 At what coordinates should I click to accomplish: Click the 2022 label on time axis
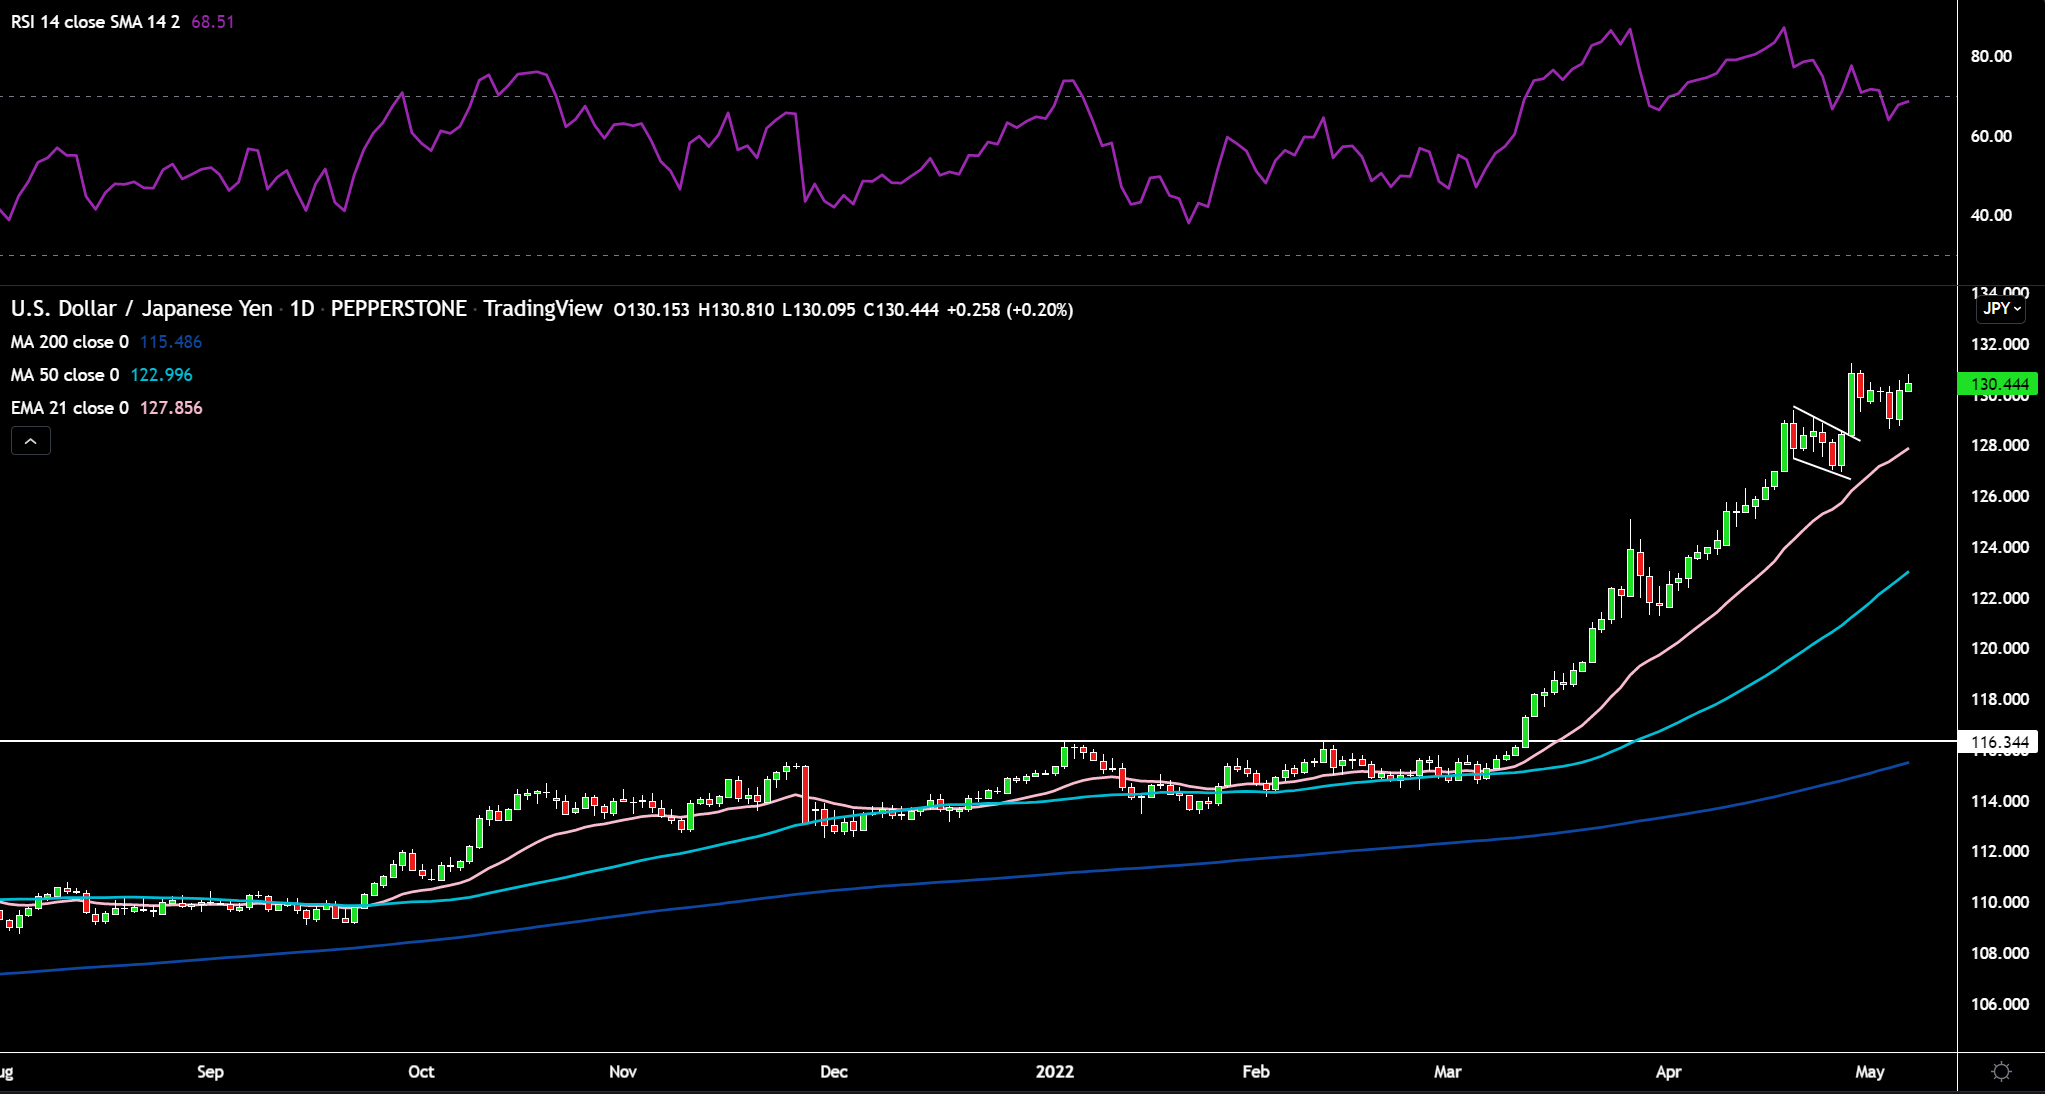1054,1072
